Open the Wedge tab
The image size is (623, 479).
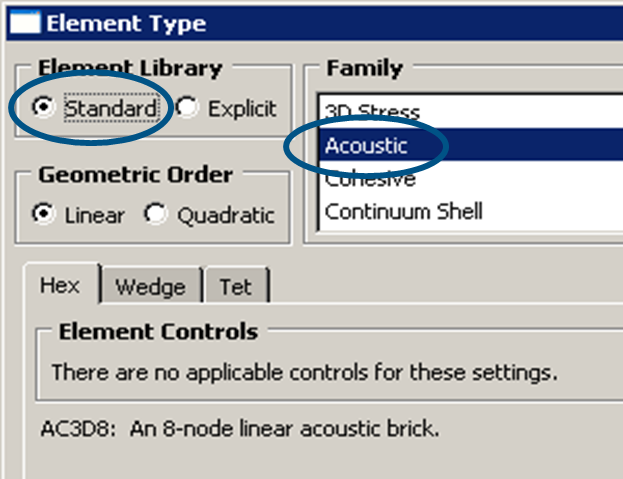click(x=151, y=287)
